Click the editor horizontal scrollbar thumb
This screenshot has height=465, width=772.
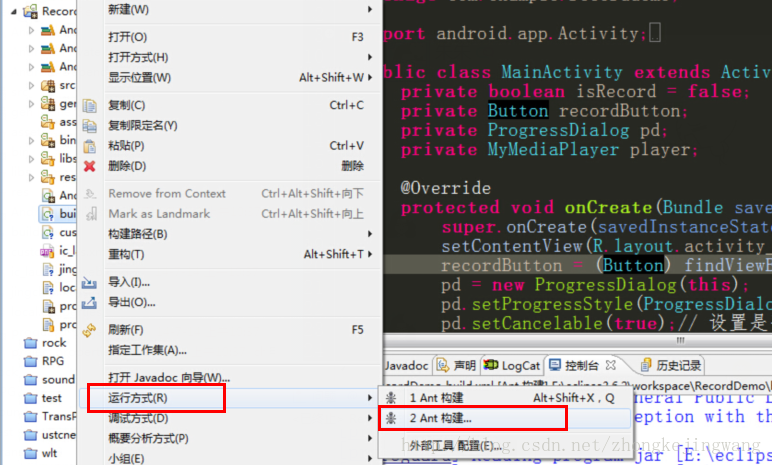(x=680, y=340)
